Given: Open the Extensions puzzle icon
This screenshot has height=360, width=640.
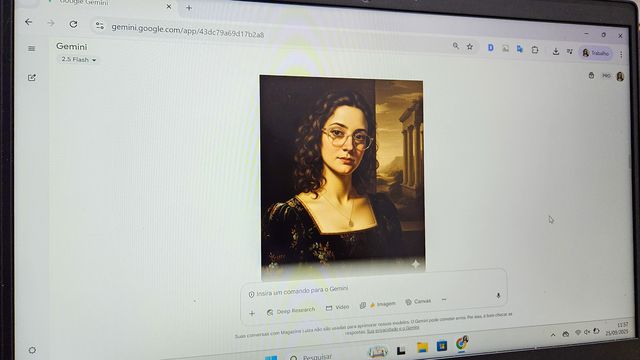Looking at the screenshot, I should coord(535,50).
